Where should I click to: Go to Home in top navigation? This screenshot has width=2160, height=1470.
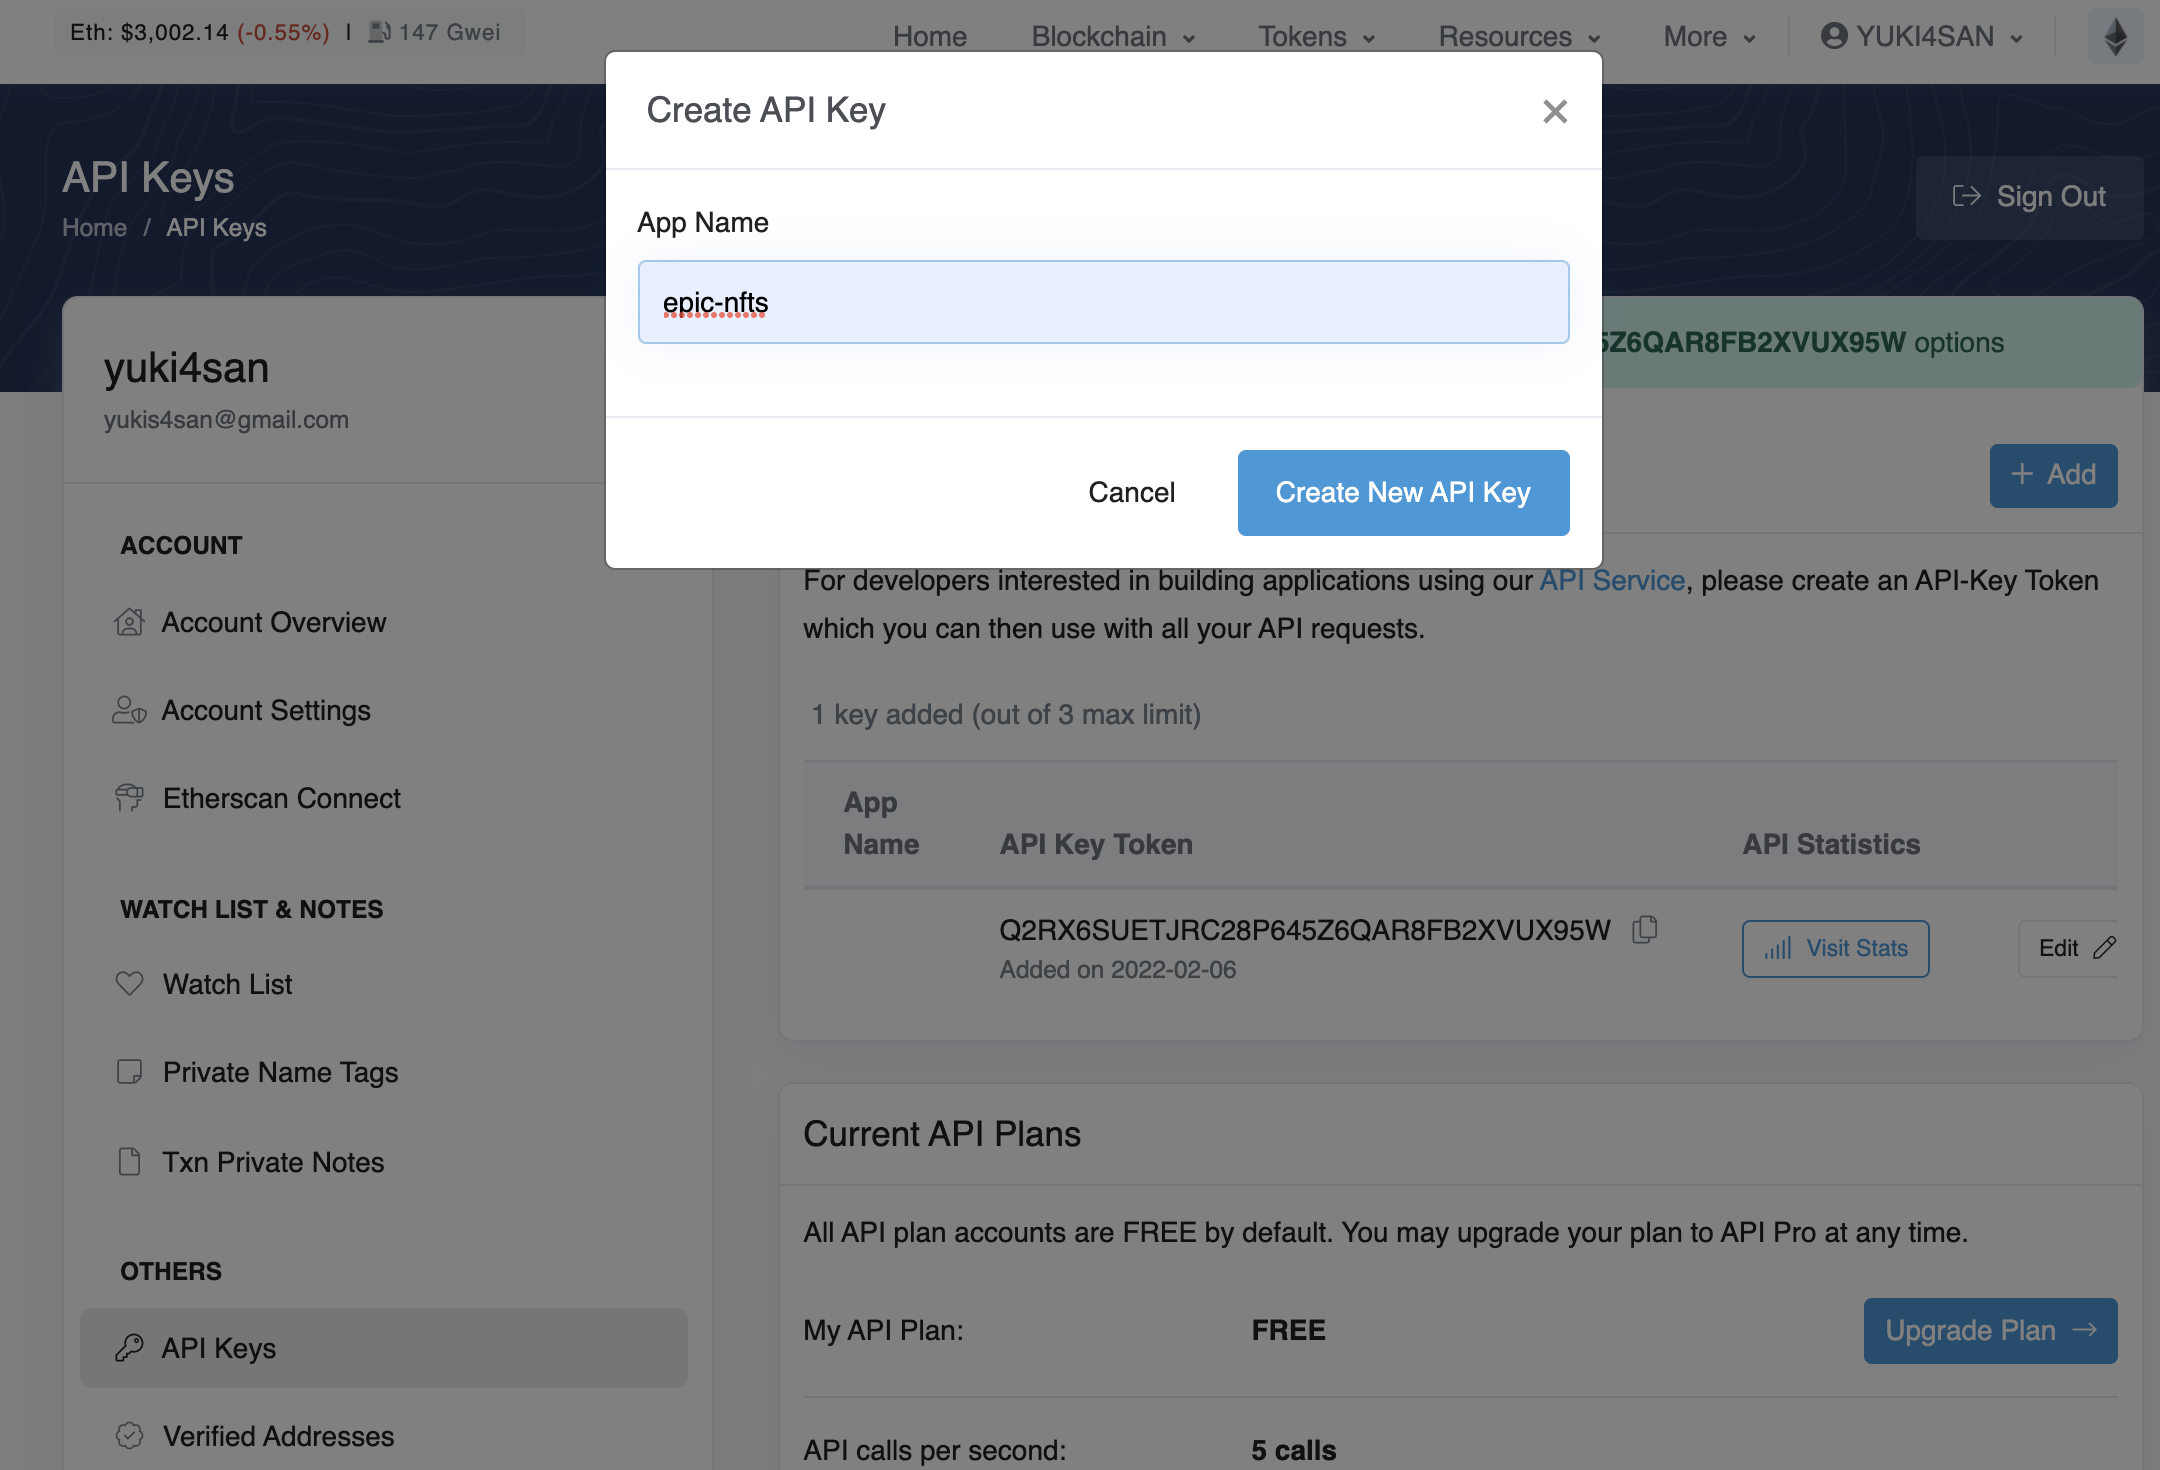[929, 37]
